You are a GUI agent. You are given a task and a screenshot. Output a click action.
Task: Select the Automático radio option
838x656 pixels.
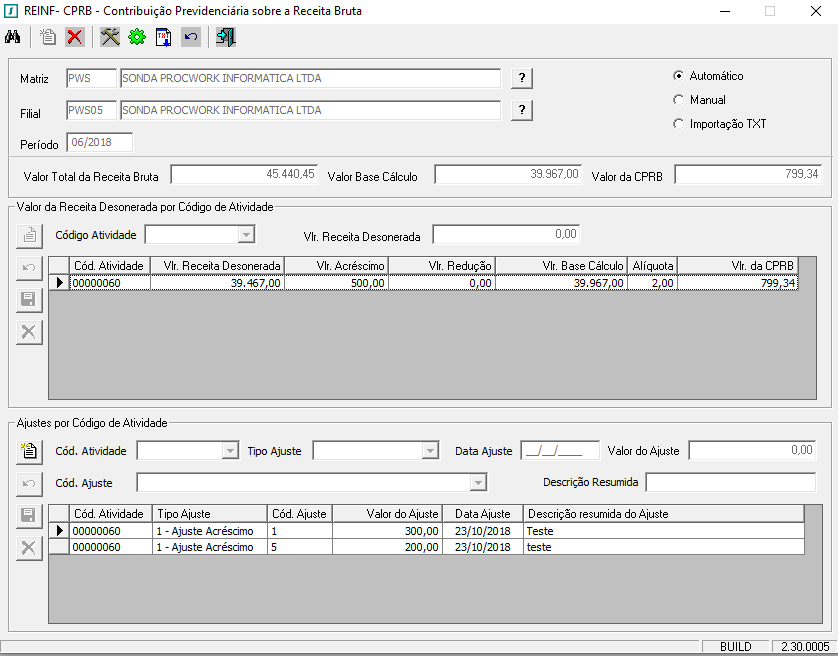tap(679, 76)
